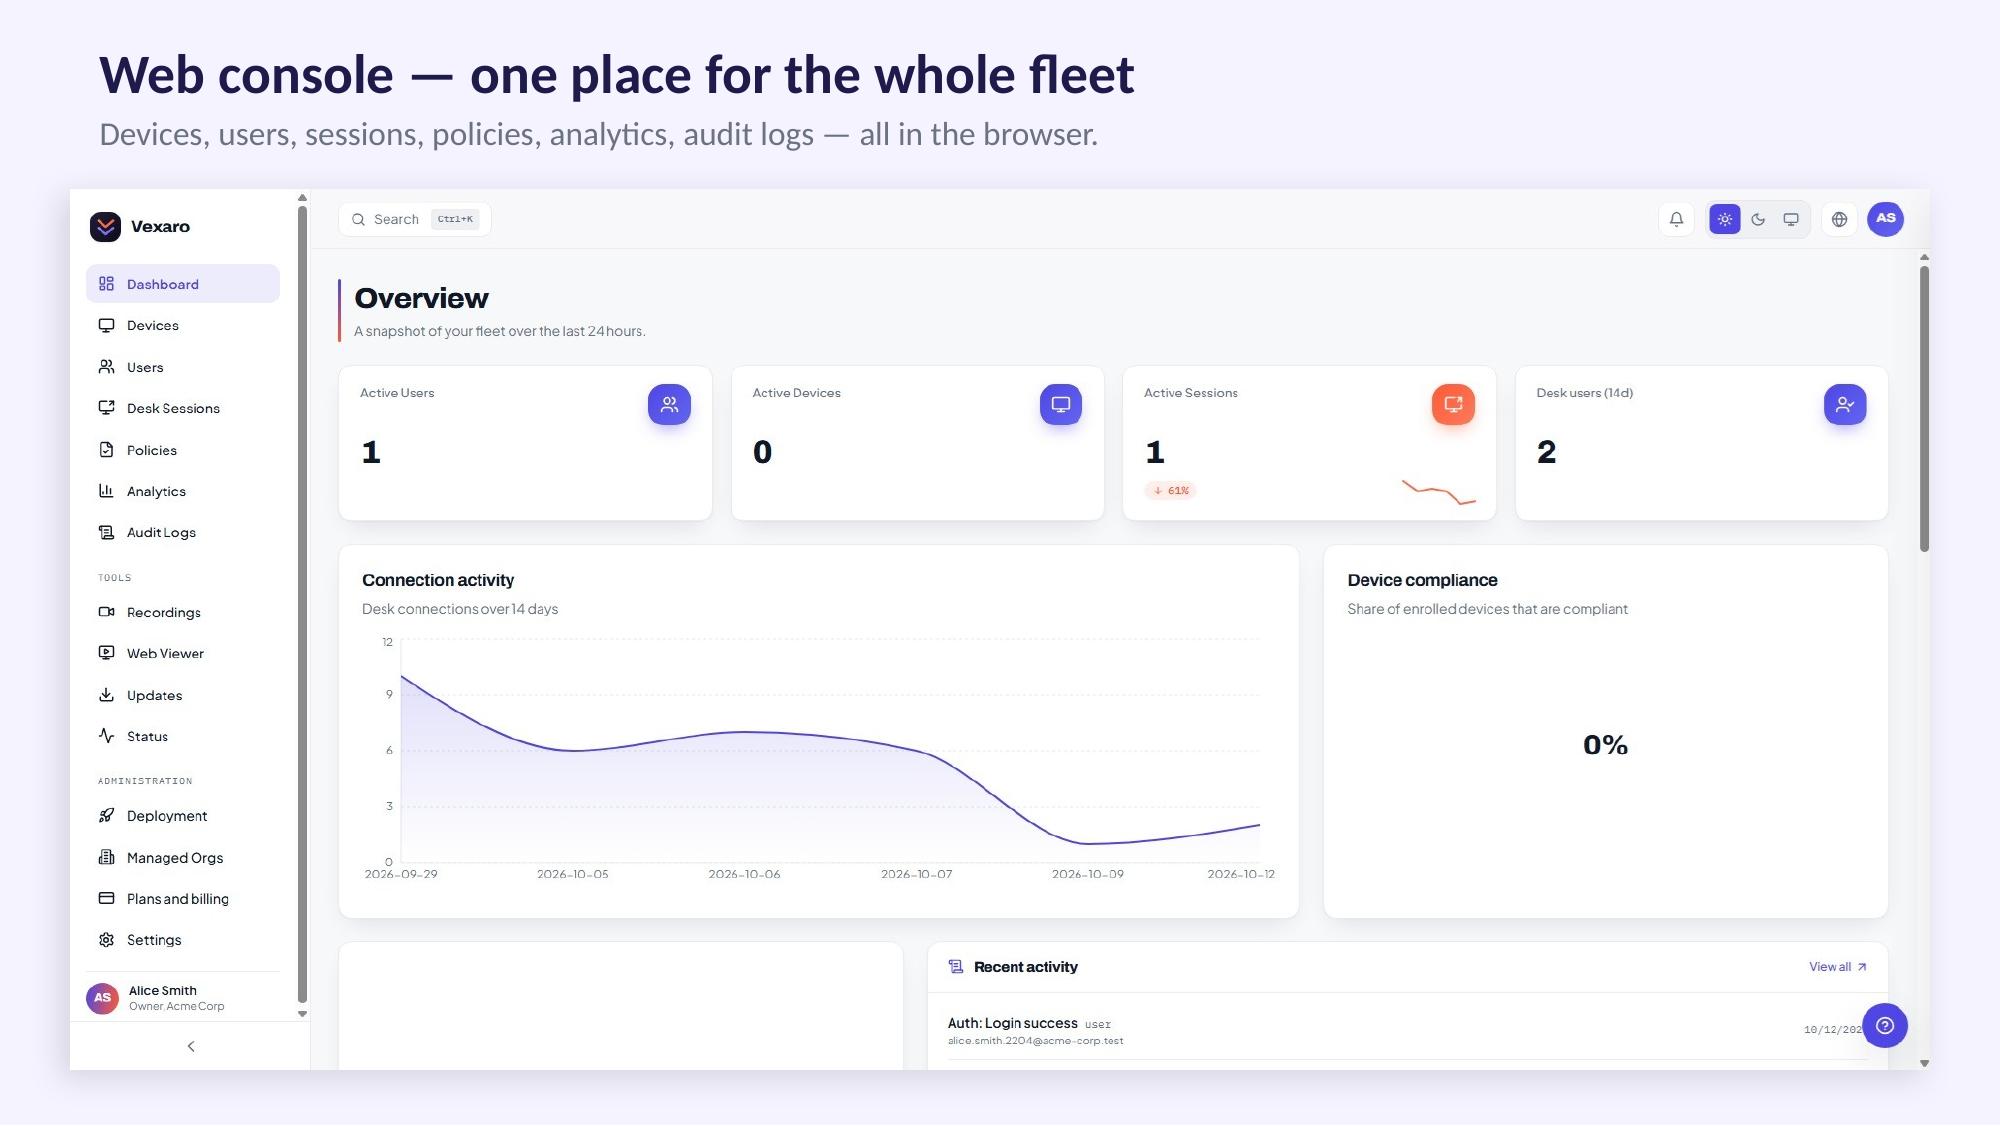
Task: Open help question mark button
Action: tap(1885, 1025)
